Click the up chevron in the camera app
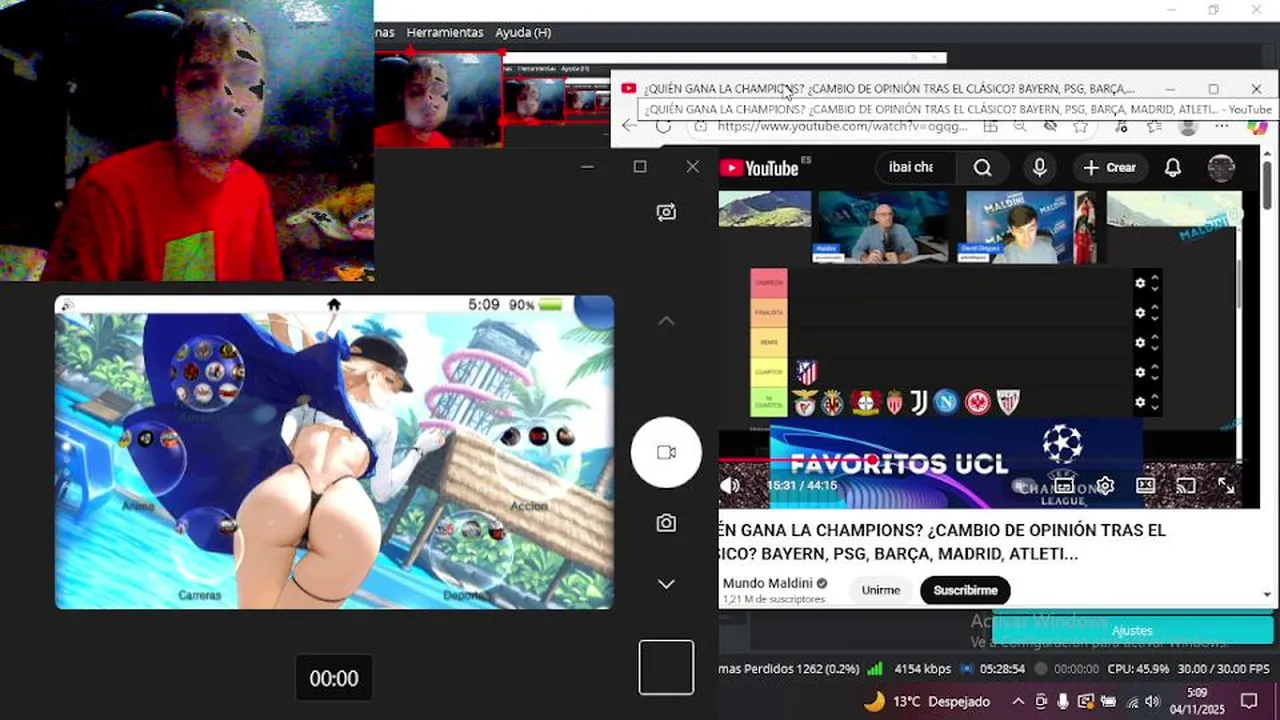Screen dimensions: 1280x720 coord(666,321)
